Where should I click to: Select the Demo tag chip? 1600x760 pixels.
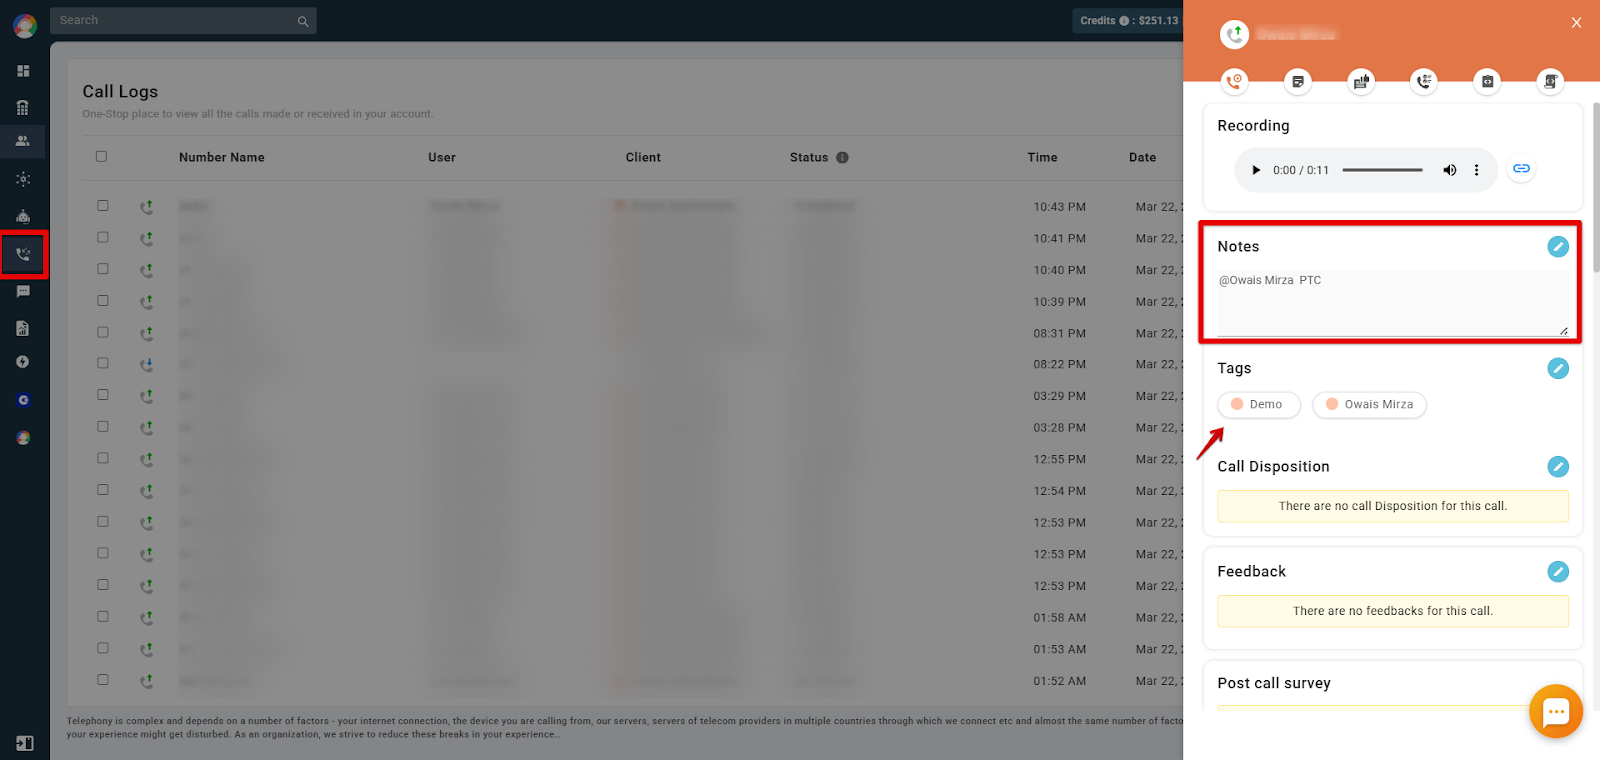(1259, 405)
